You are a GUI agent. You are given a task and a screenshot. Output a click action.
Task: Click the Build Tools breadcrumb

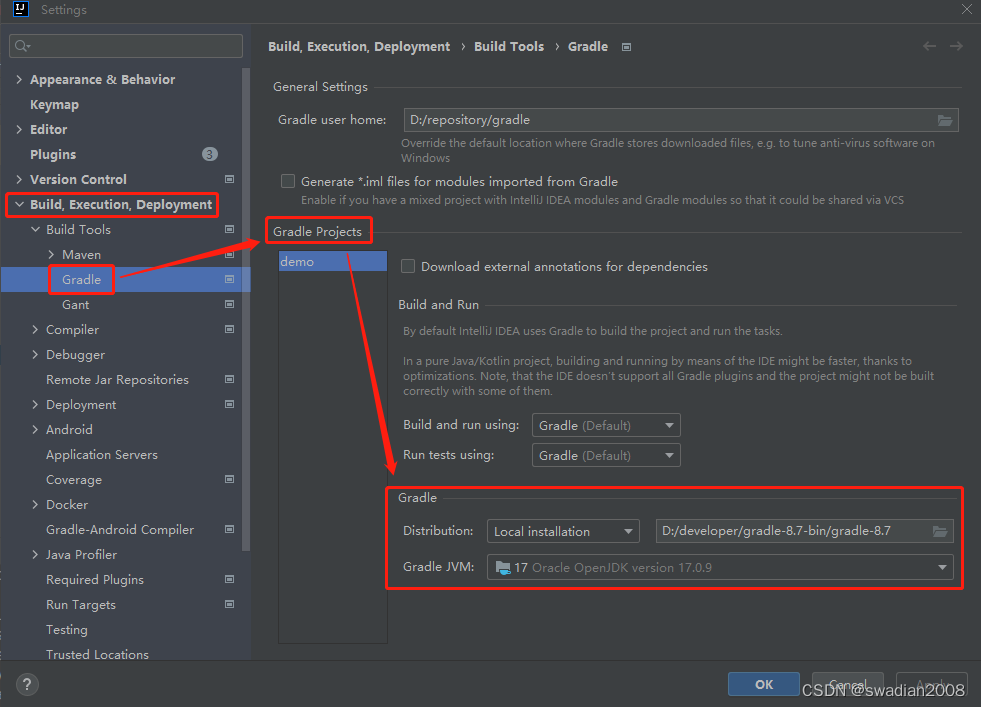pyautogui.click(x=509, y=47)
